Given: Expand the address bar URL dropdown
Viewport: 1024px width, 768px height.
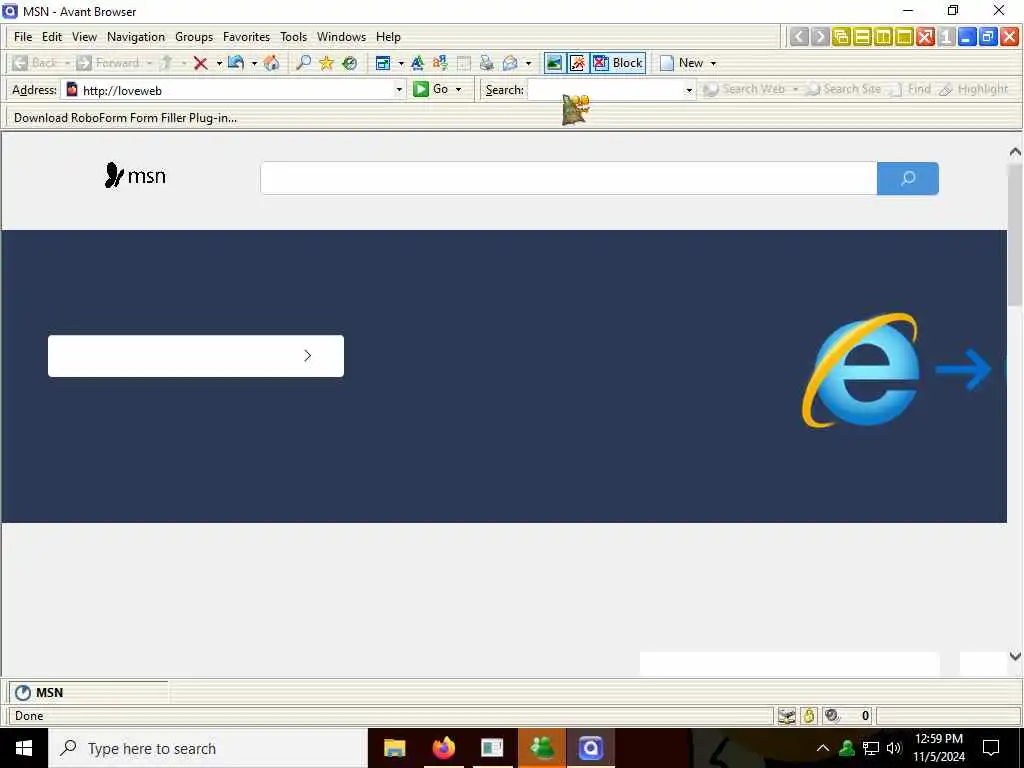Looking at the screenshot, I should 399,89.
